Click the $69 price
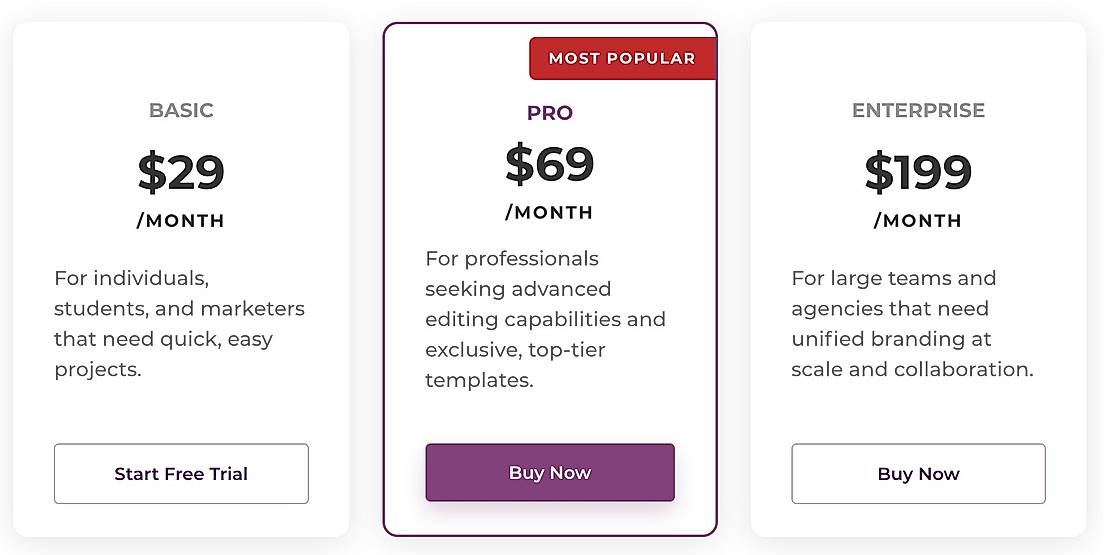 [x=550, y=164]
